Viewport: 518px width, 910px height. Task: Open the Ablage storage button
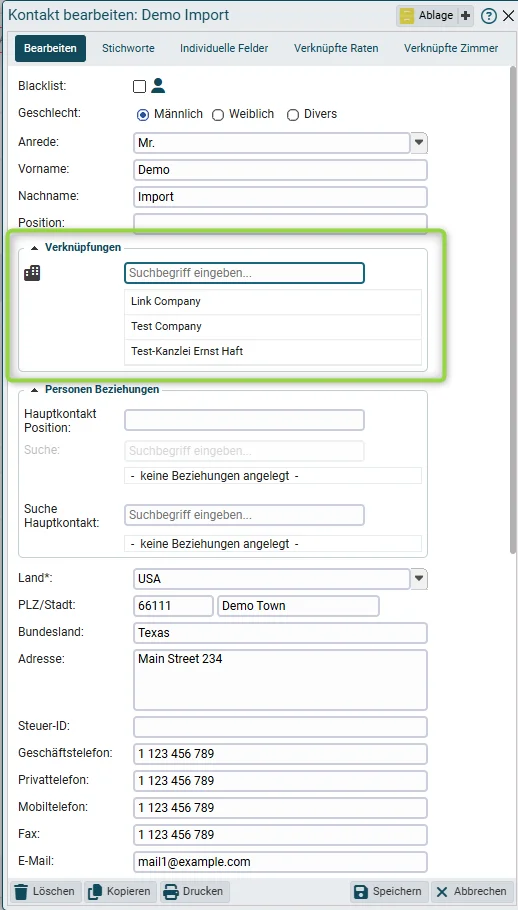(427, 16)
